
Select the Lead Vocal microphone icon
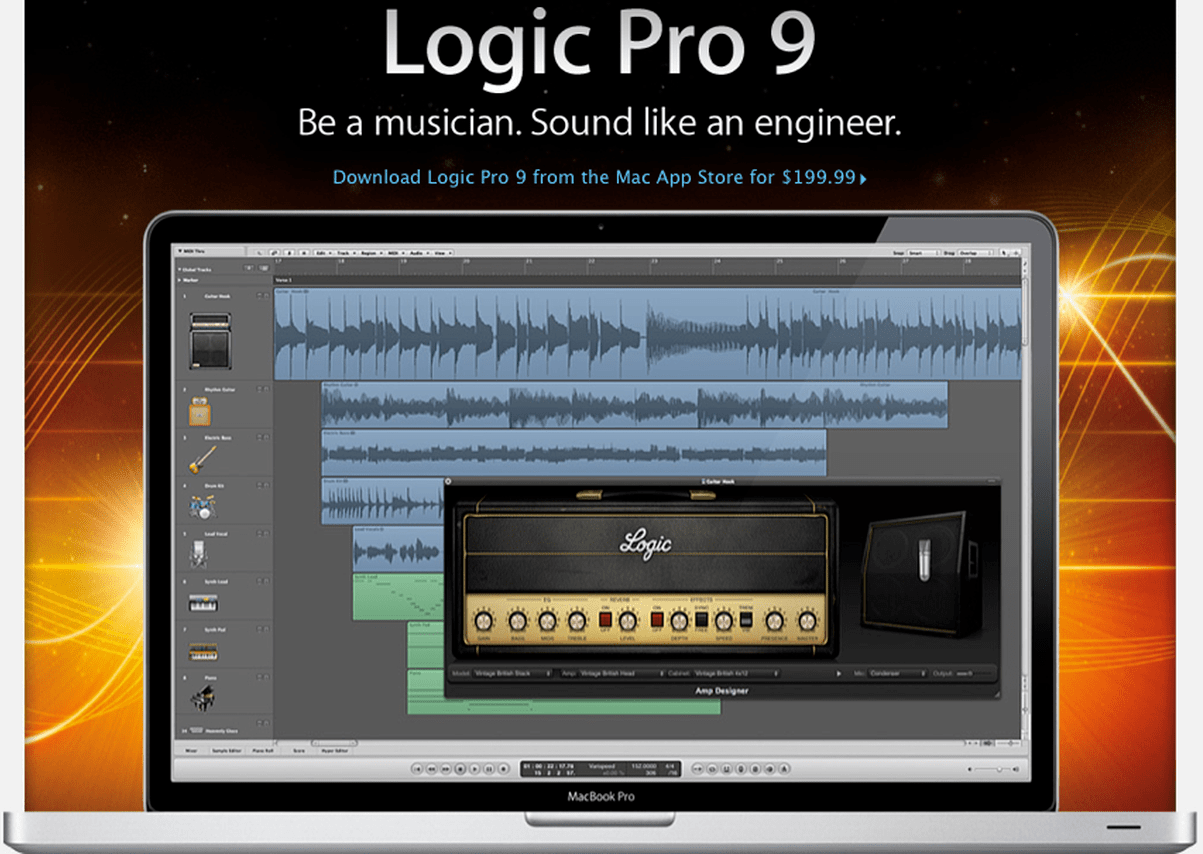(199, 555)
